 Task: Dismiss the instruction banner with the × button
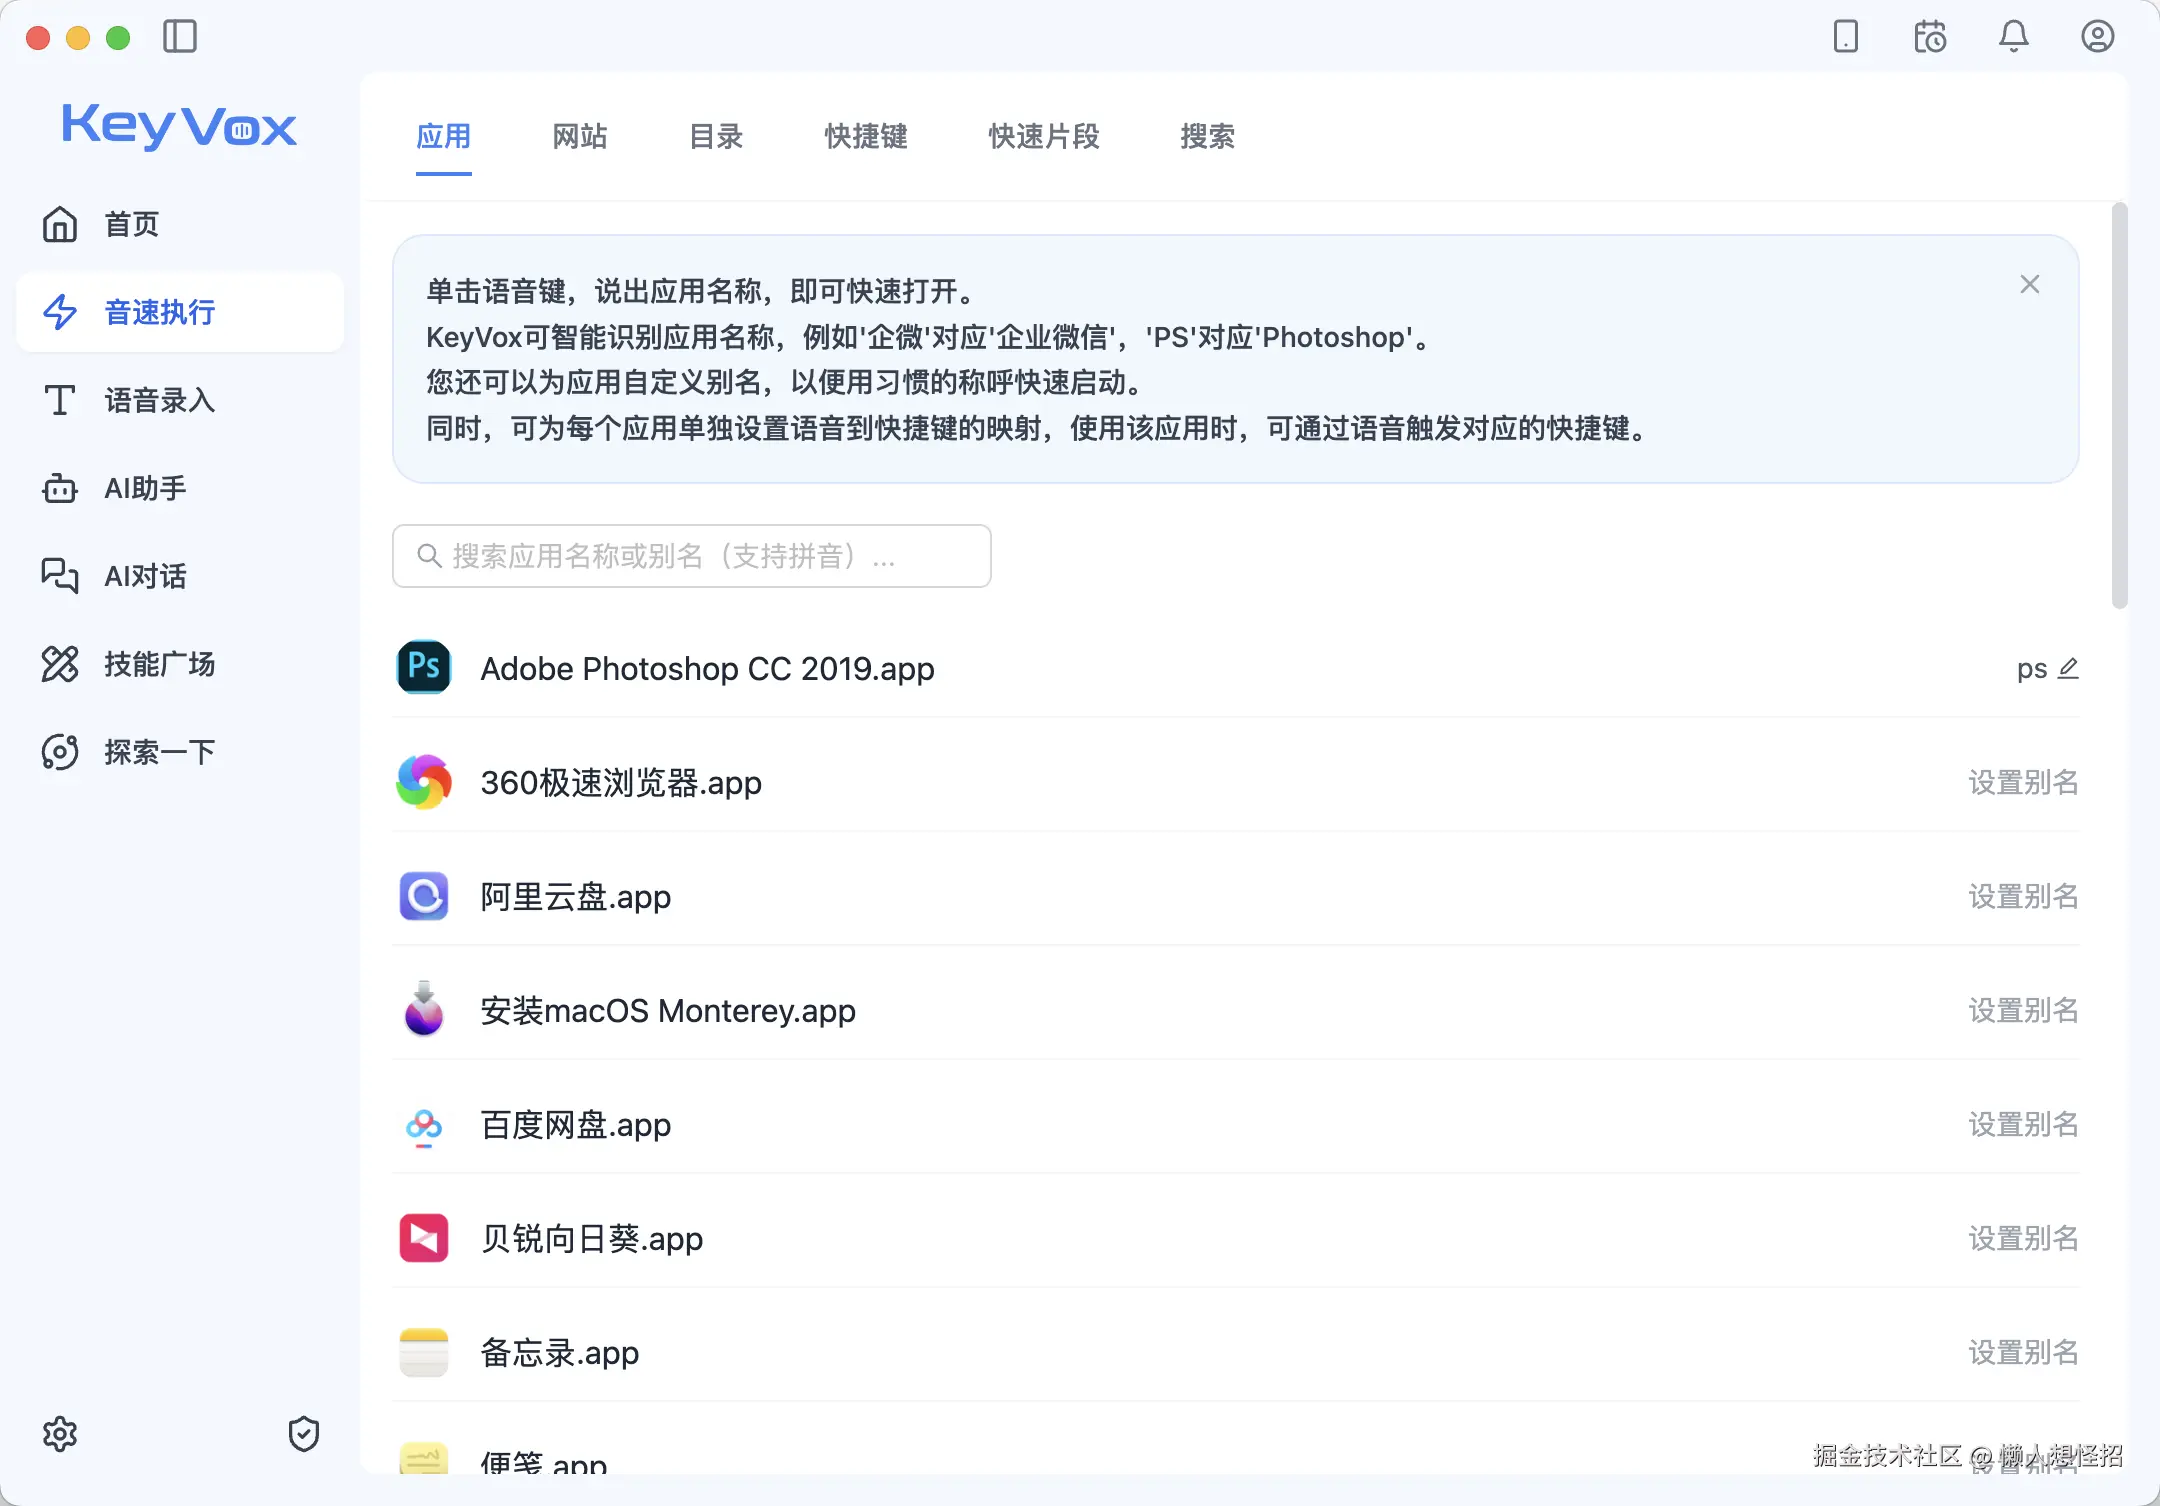[2030, 283]
